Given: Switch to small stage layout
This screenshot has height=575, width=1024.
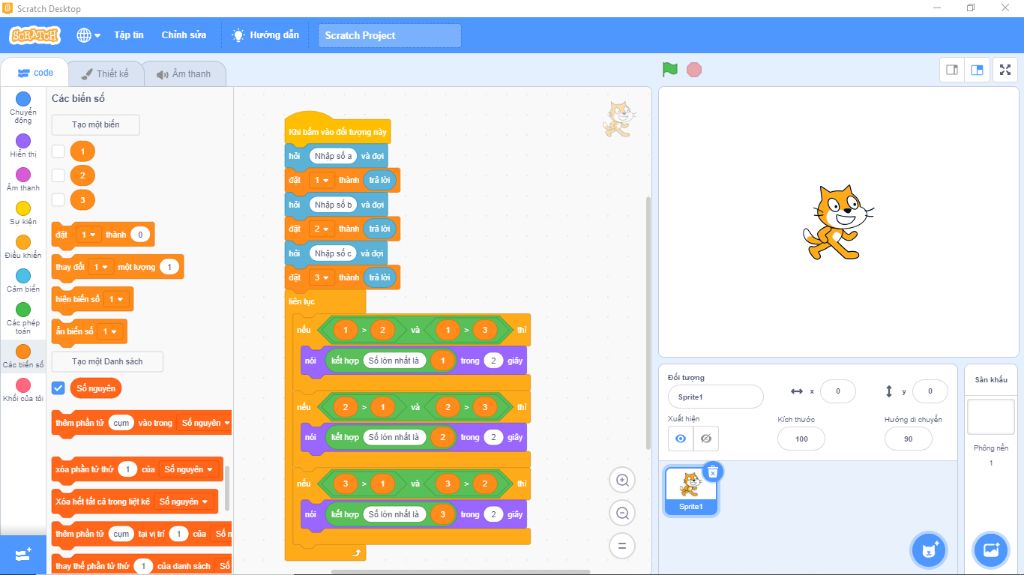Looking at the screenshot, I should [952, 70].
